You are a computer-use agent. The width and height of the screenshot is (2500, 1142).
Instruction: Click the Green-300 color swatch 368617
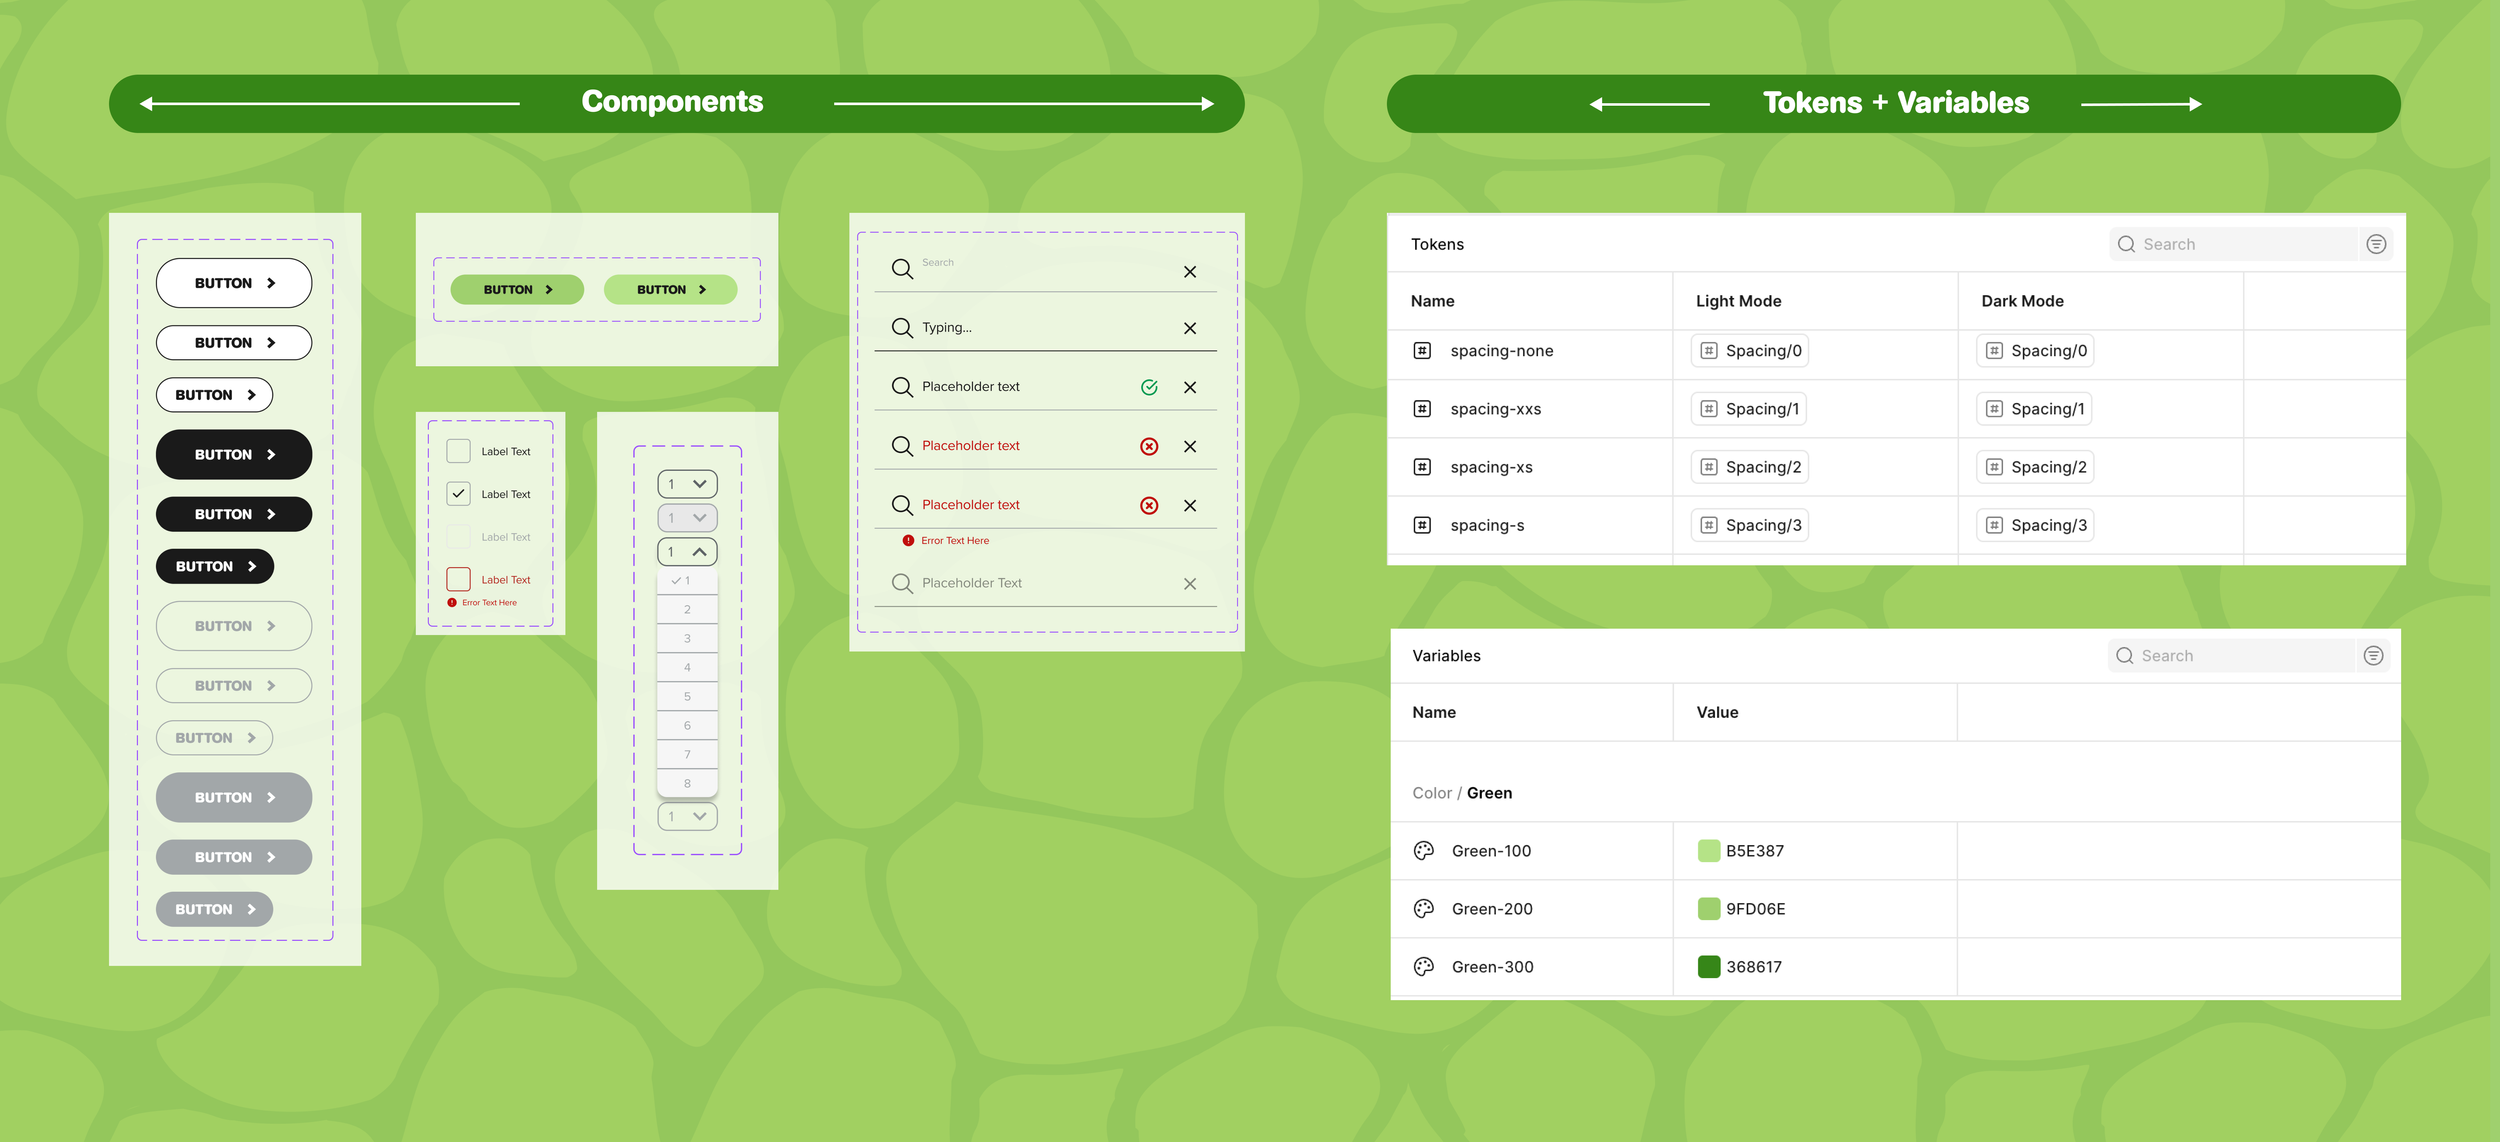click(x=1709, y=967)
